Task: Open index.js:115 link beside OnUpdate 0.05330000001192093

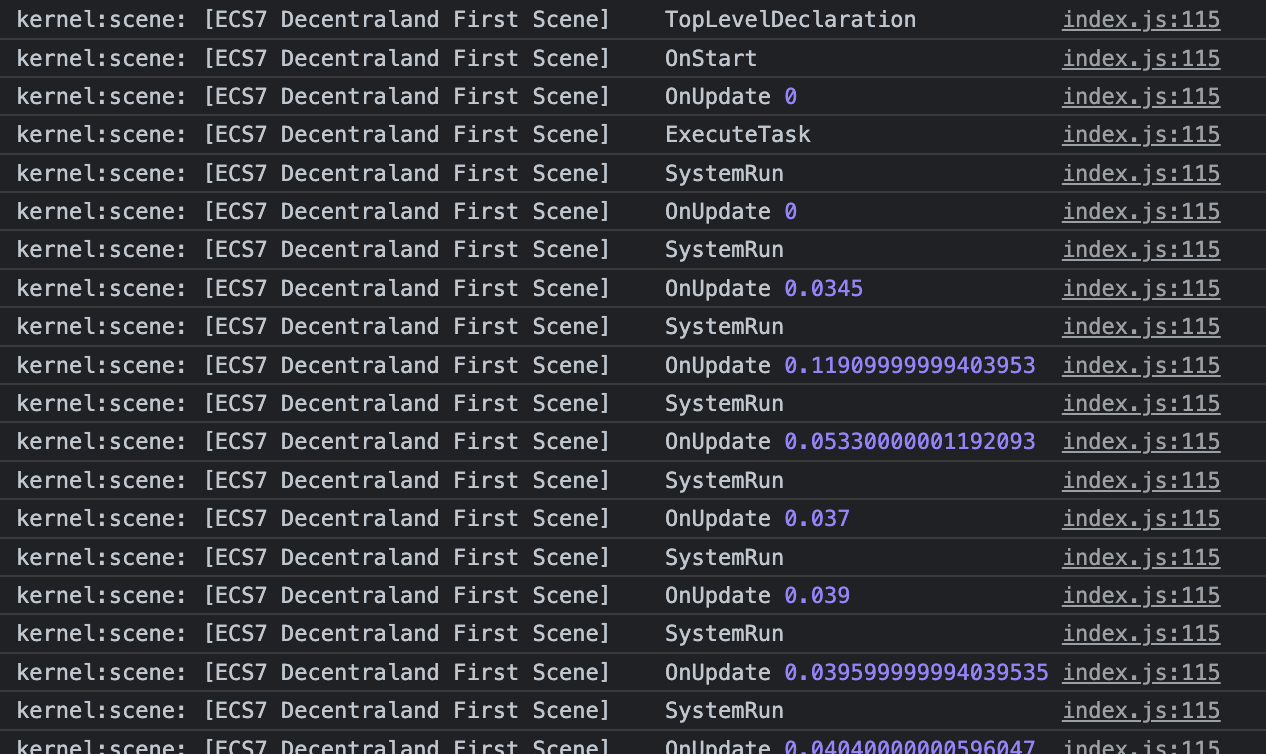Action: click(1140, 441)
